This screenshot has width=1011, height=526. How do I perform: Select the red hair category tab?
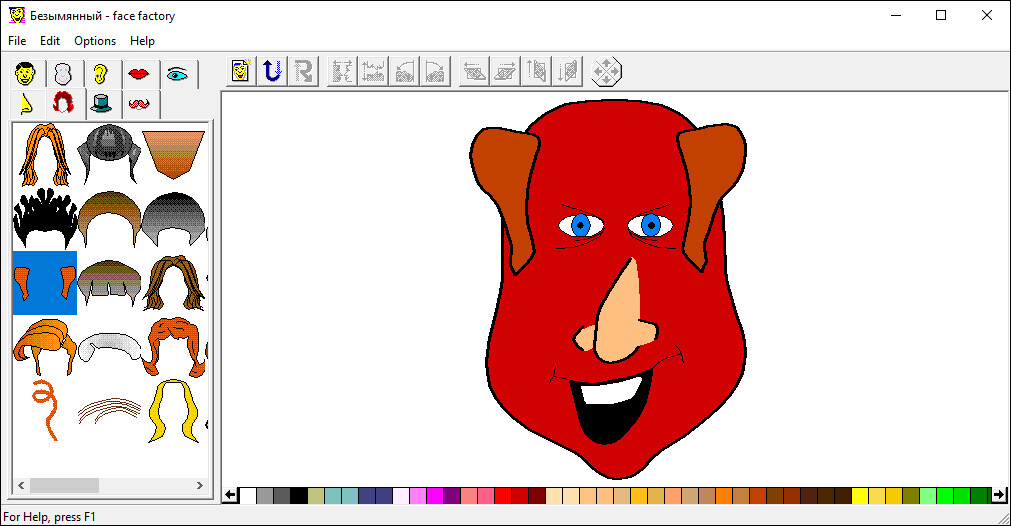64,103
